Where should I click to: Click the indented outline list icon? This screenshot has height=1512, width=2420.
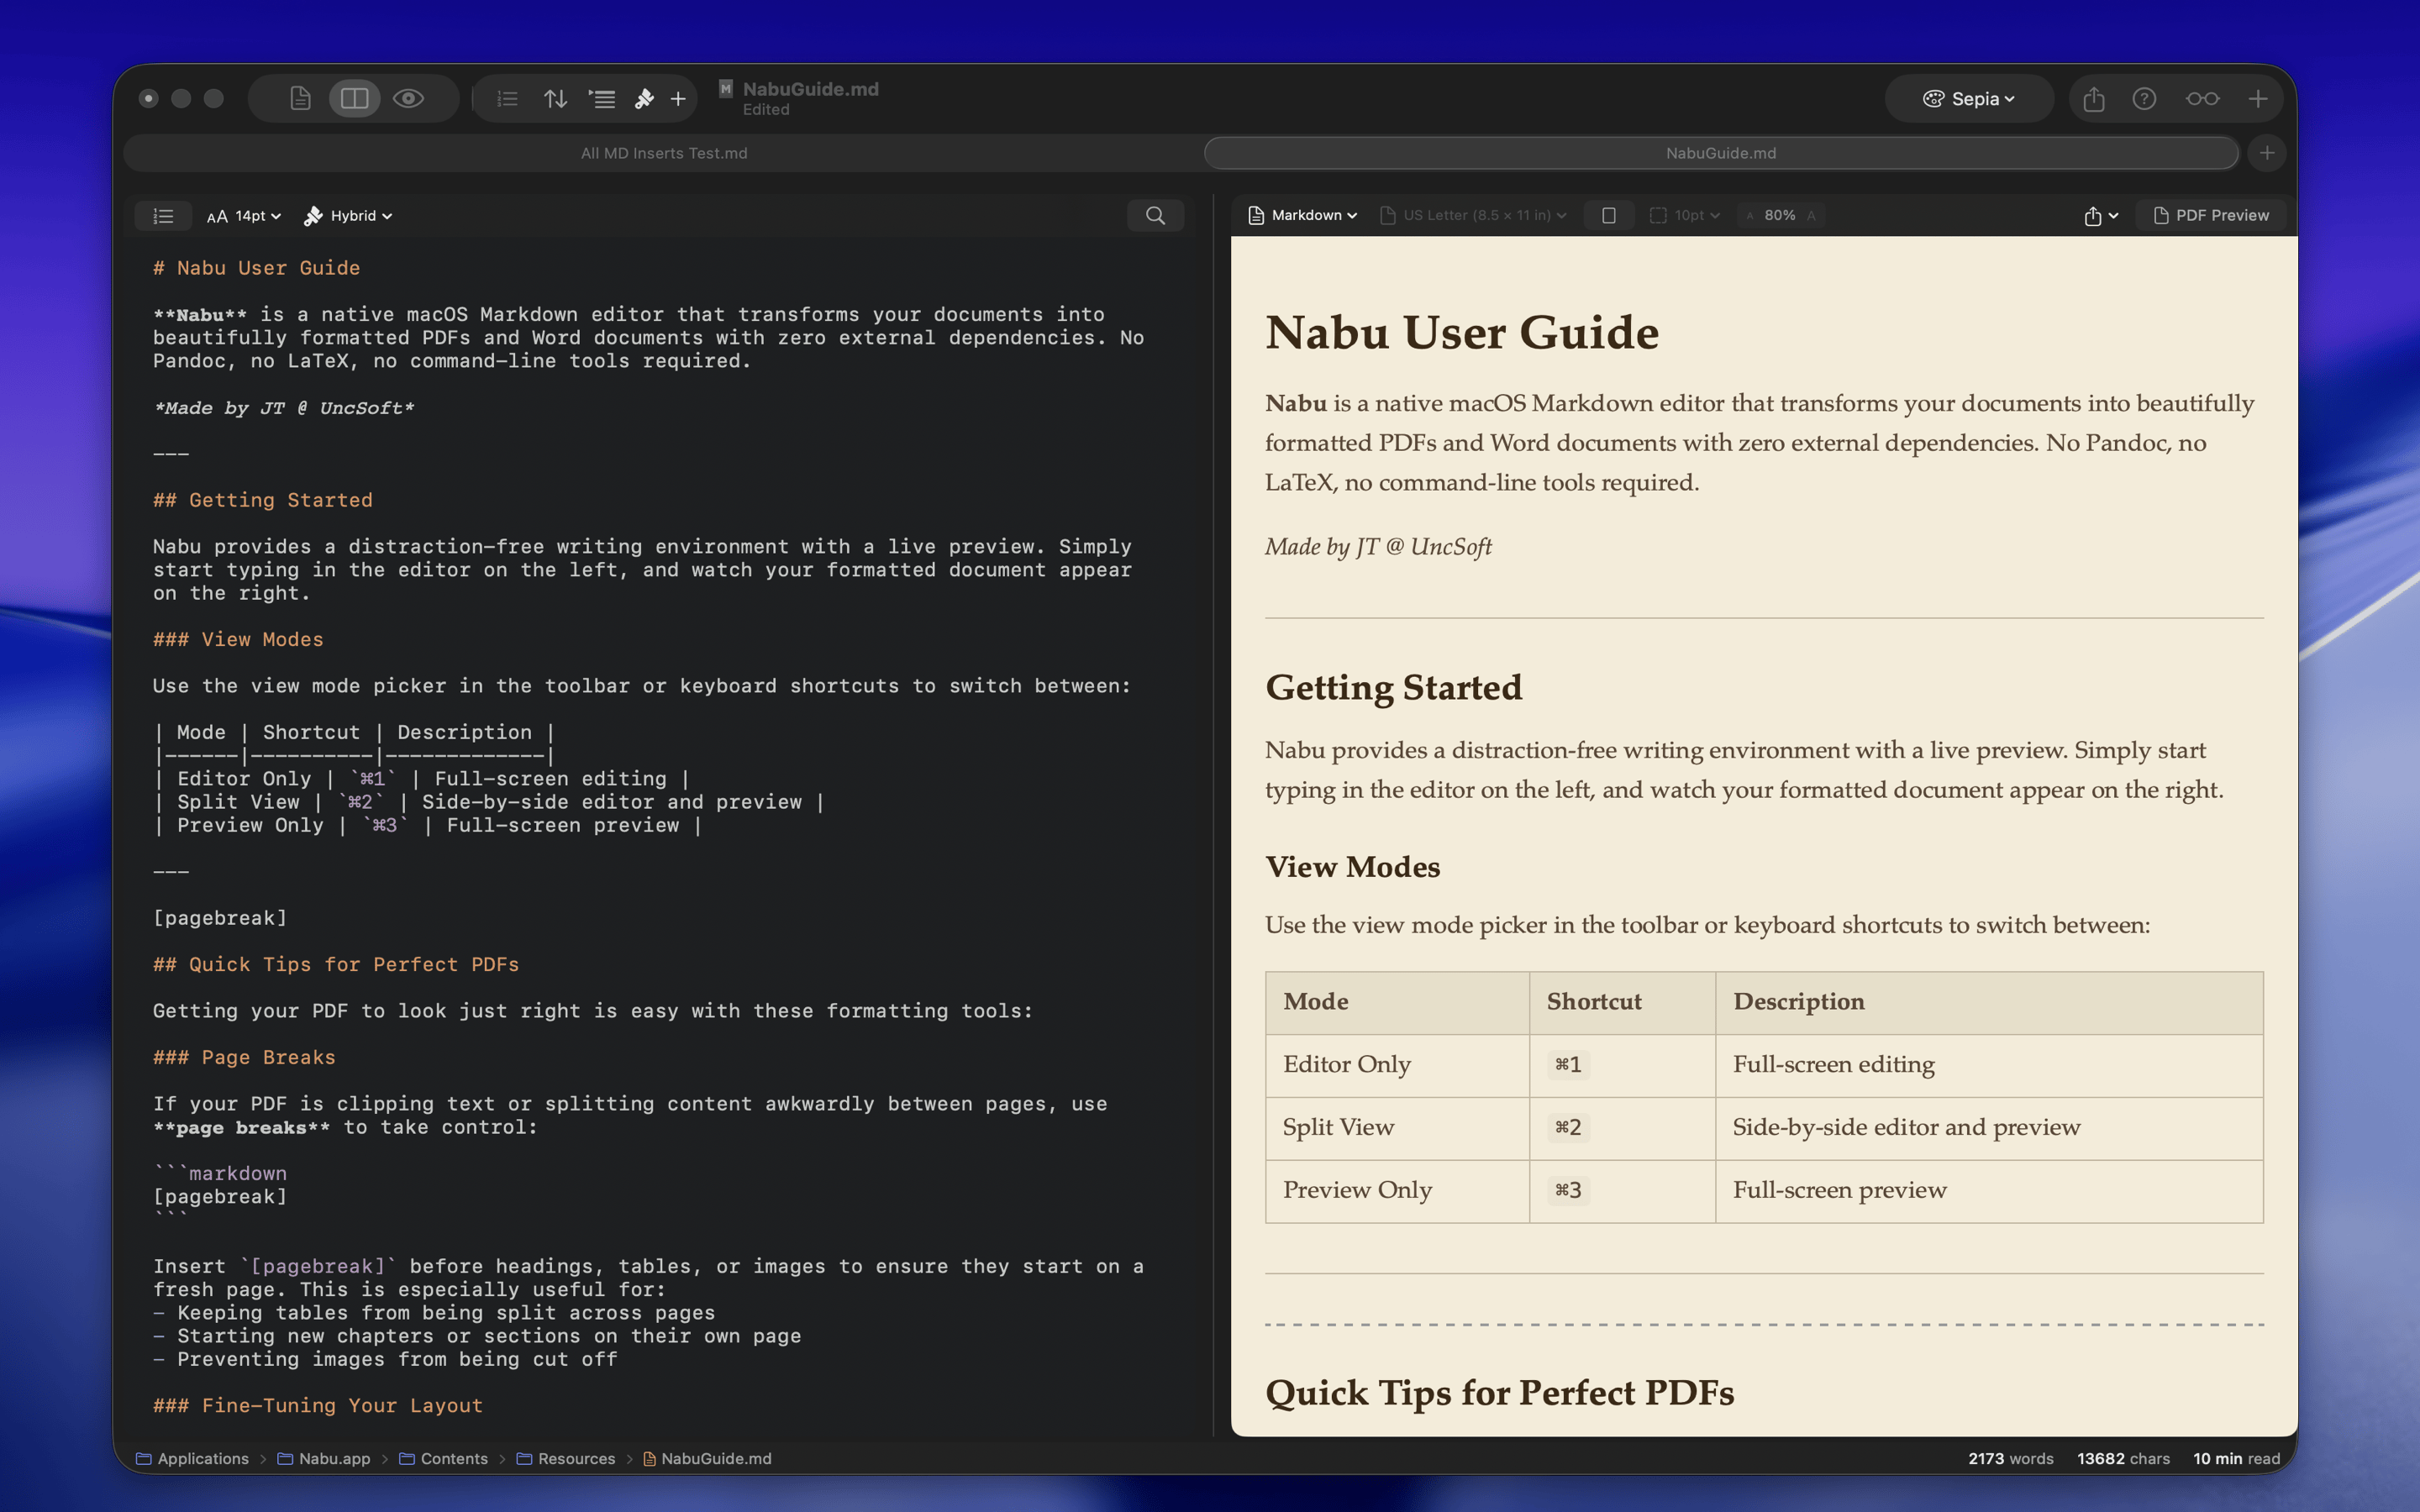pos(602,99)
